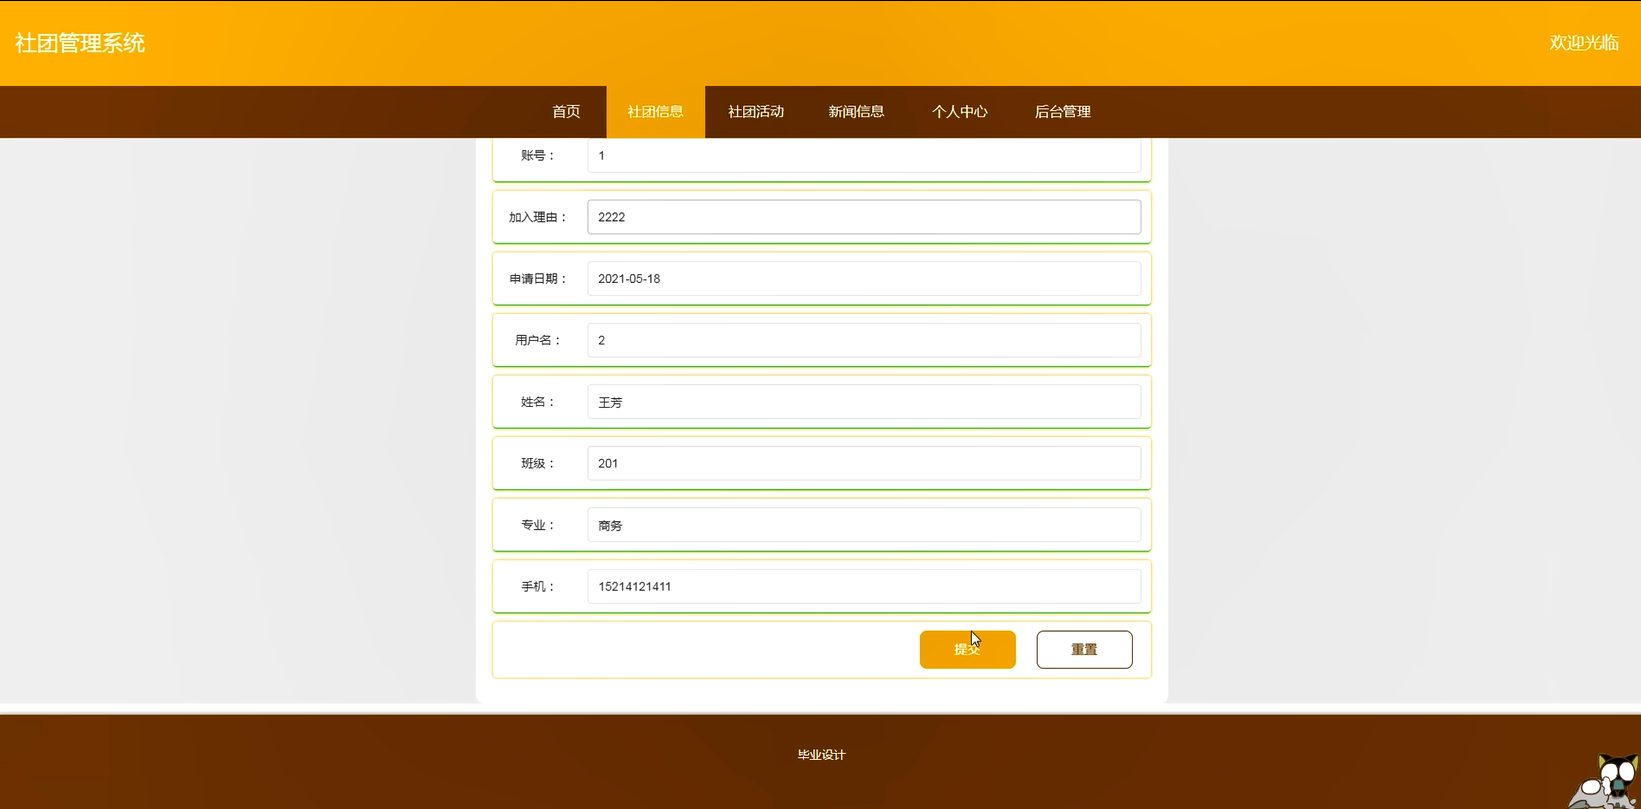
Task: Click the 班级 field showing 201
Action: (x=863, y=463)
